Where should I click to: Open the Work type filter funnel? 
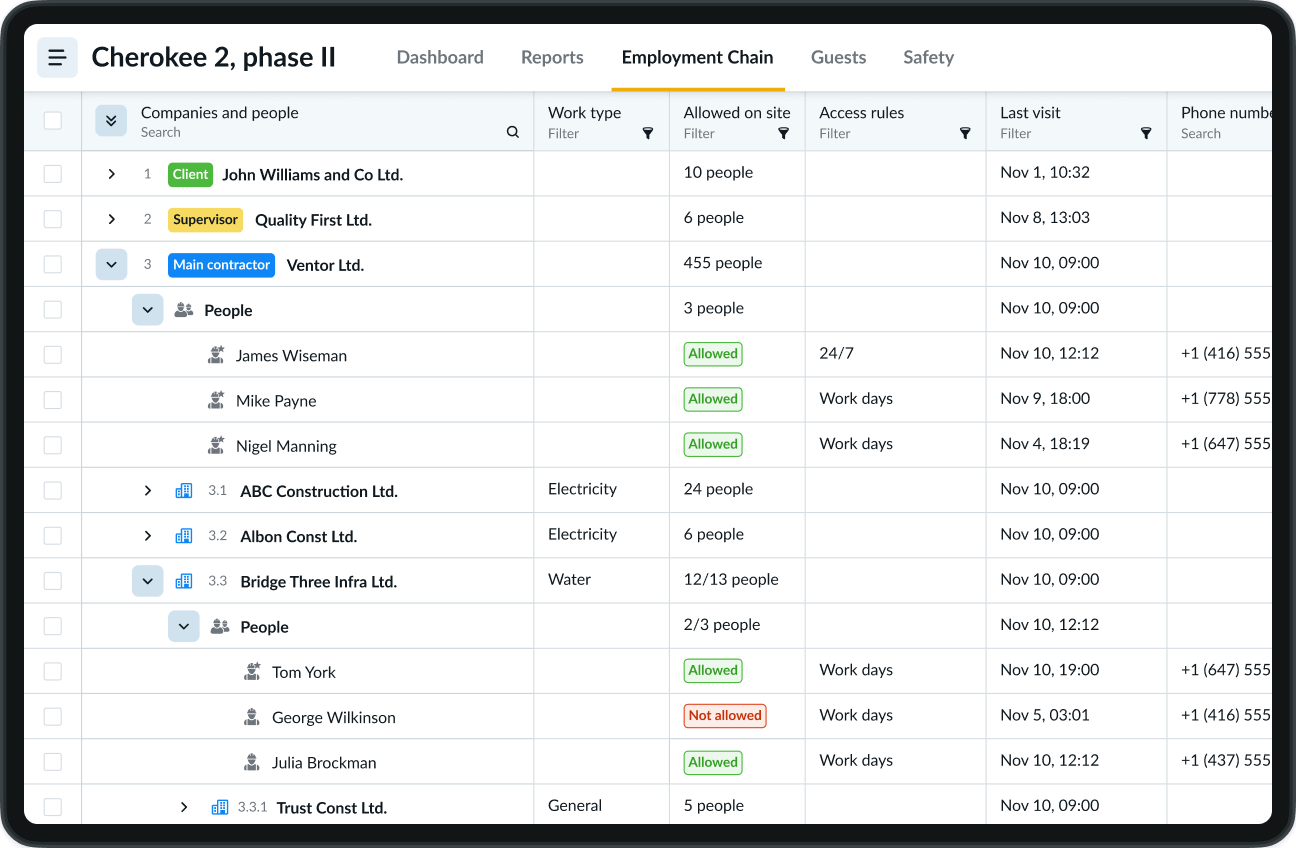point(648,133)
